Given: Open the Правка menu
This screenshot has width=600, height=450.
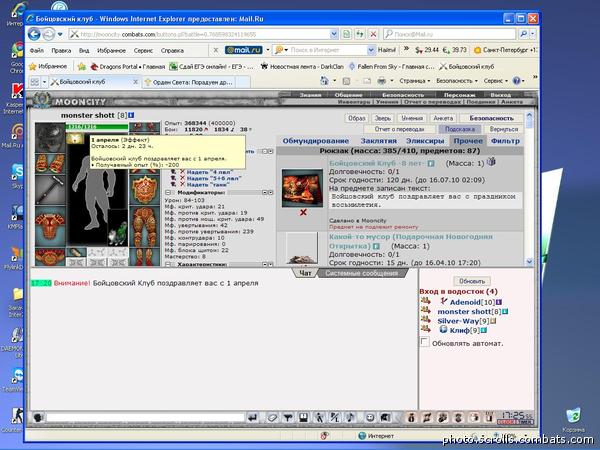Looking at the screenshot, I should 61,51.
